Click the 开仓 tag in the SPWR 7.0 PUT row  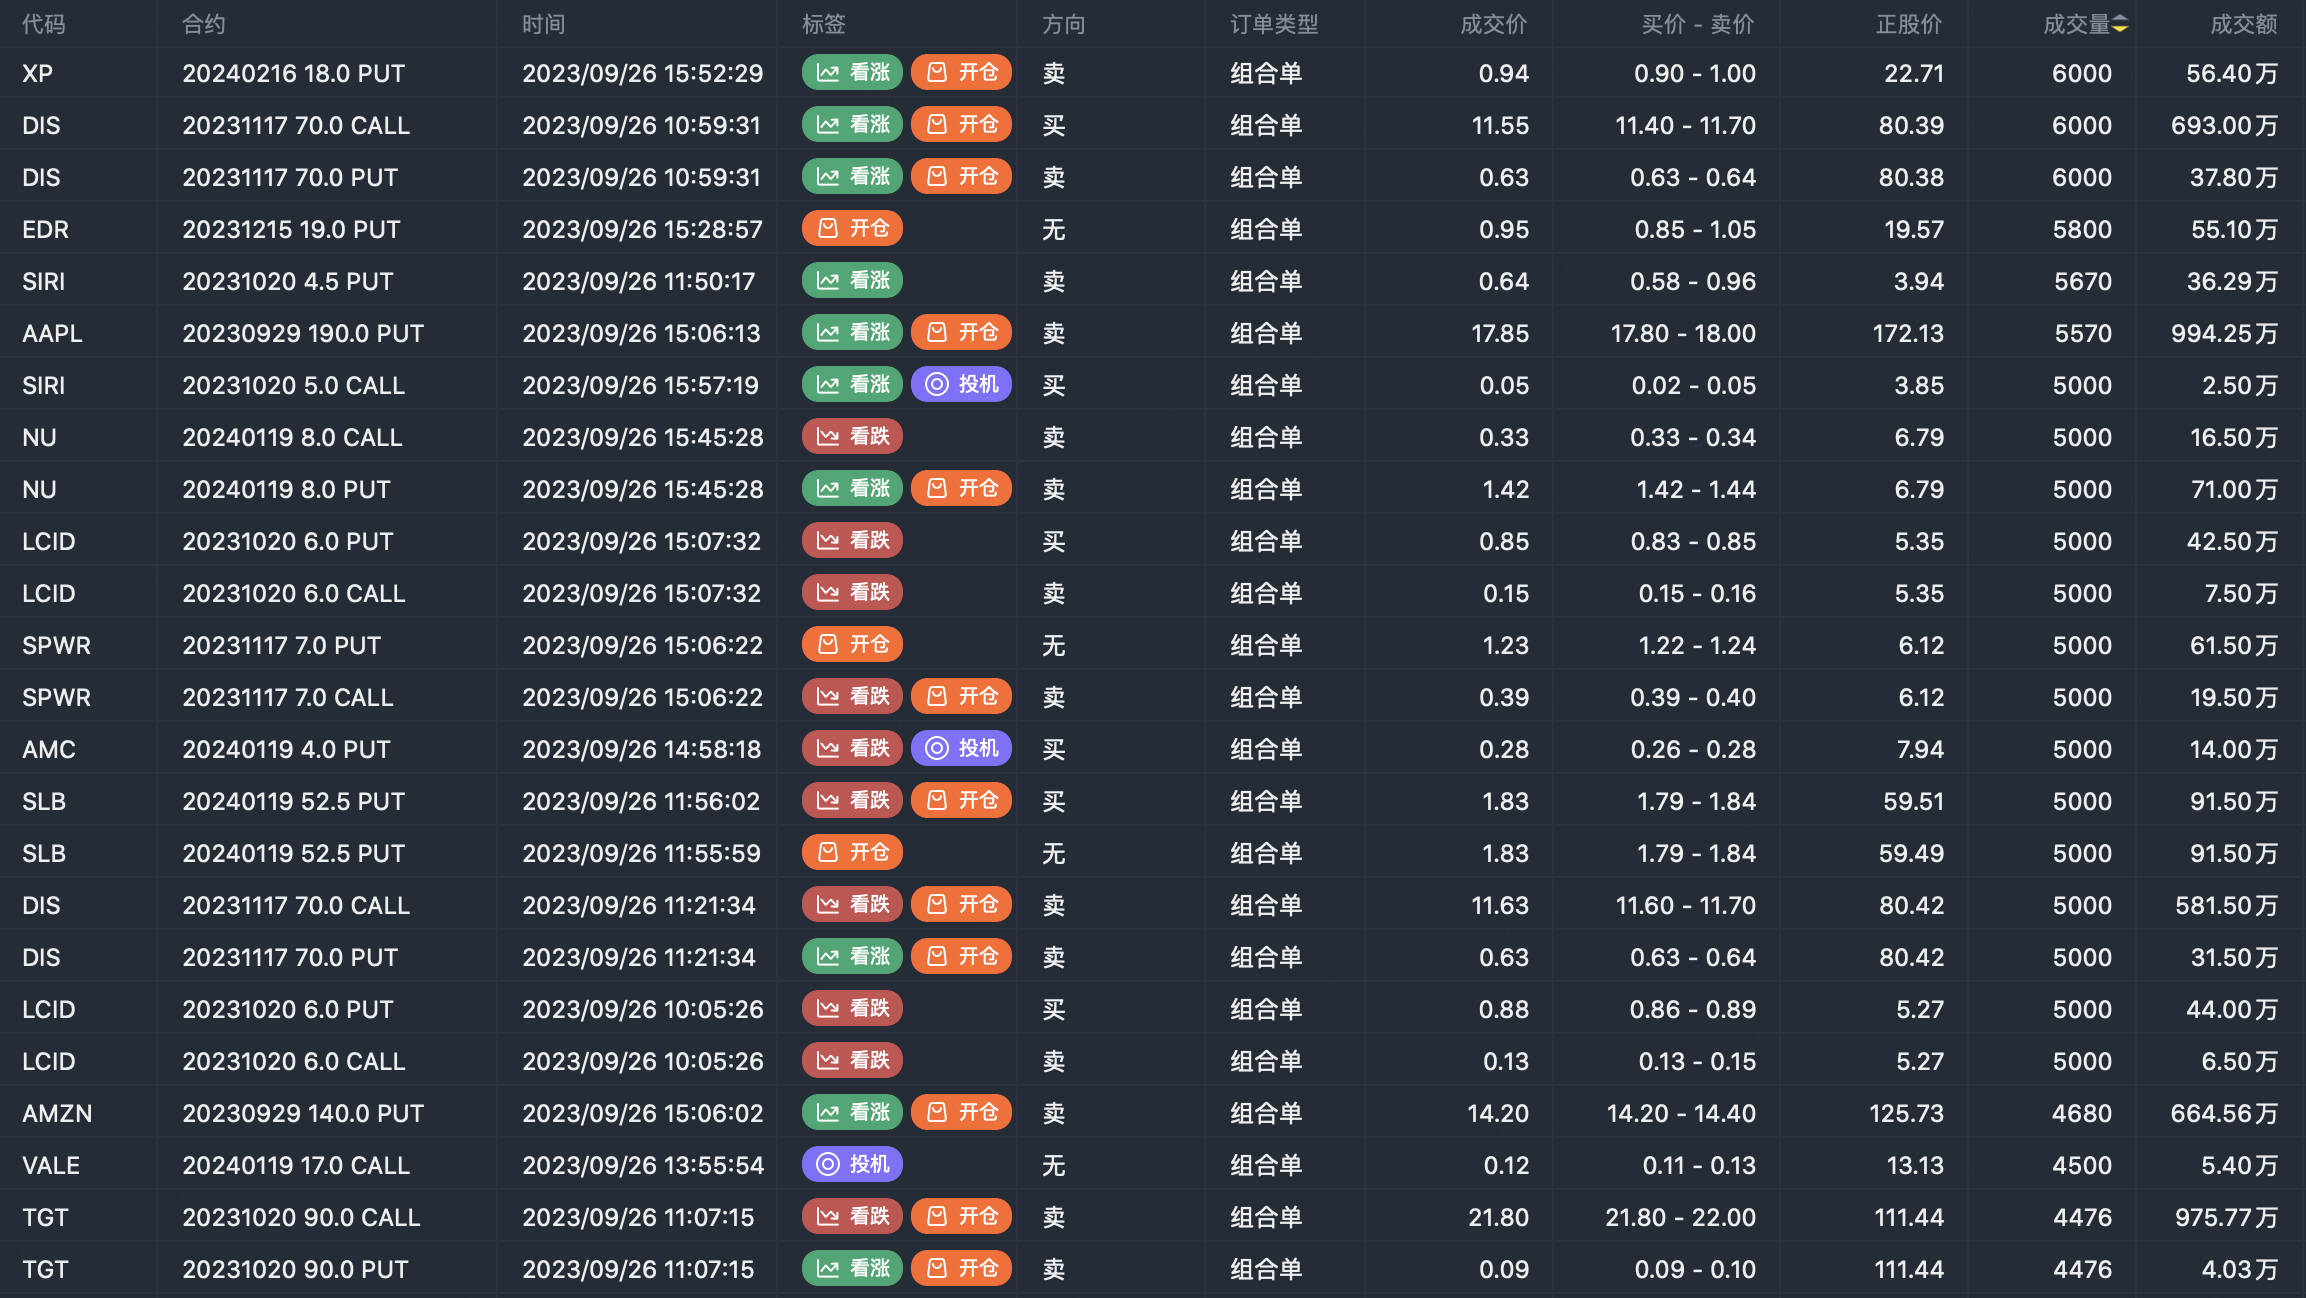point(852,644)
